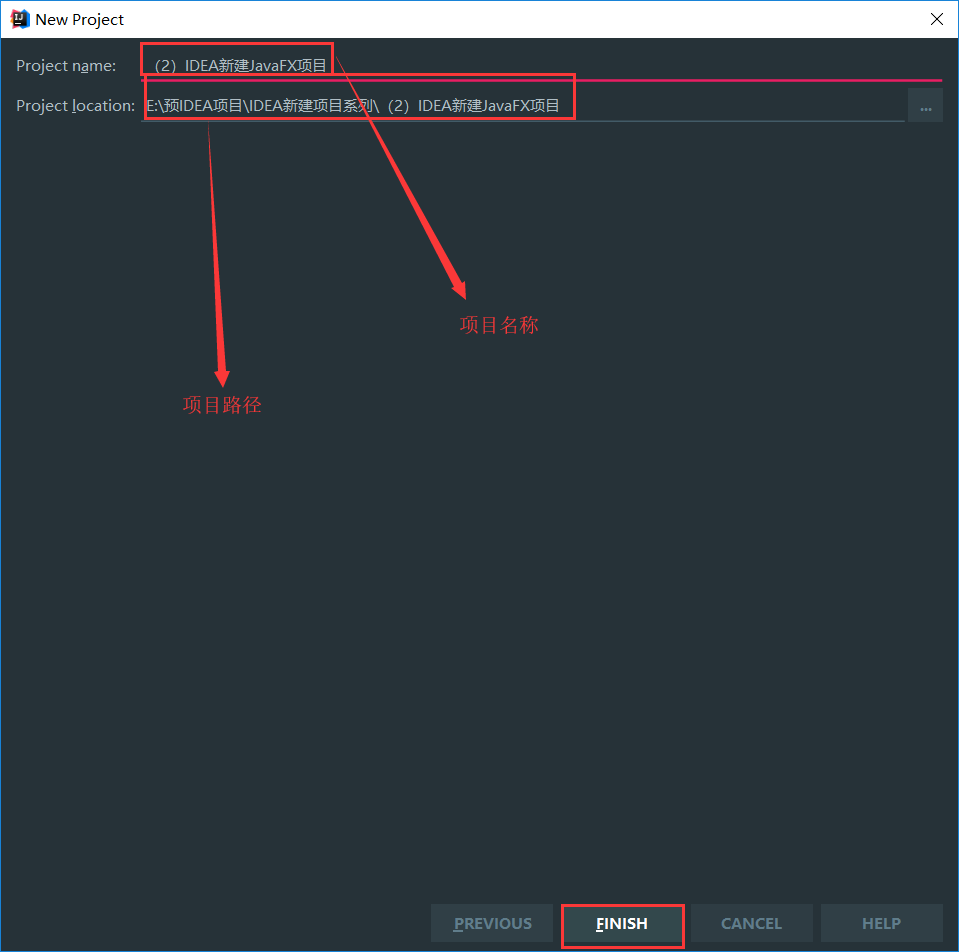Click the red outline around the name field

tap(236, 44)
